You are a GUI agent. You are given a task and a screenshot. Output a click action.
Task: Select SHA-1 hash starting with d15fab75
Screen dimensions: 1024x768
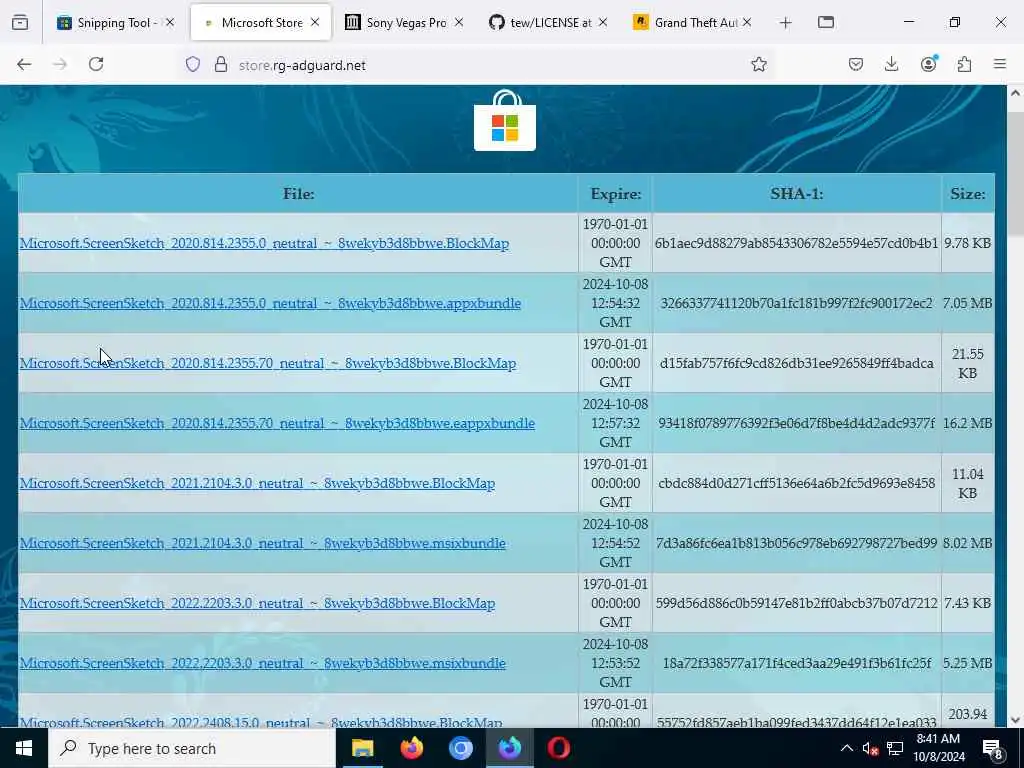796,363
